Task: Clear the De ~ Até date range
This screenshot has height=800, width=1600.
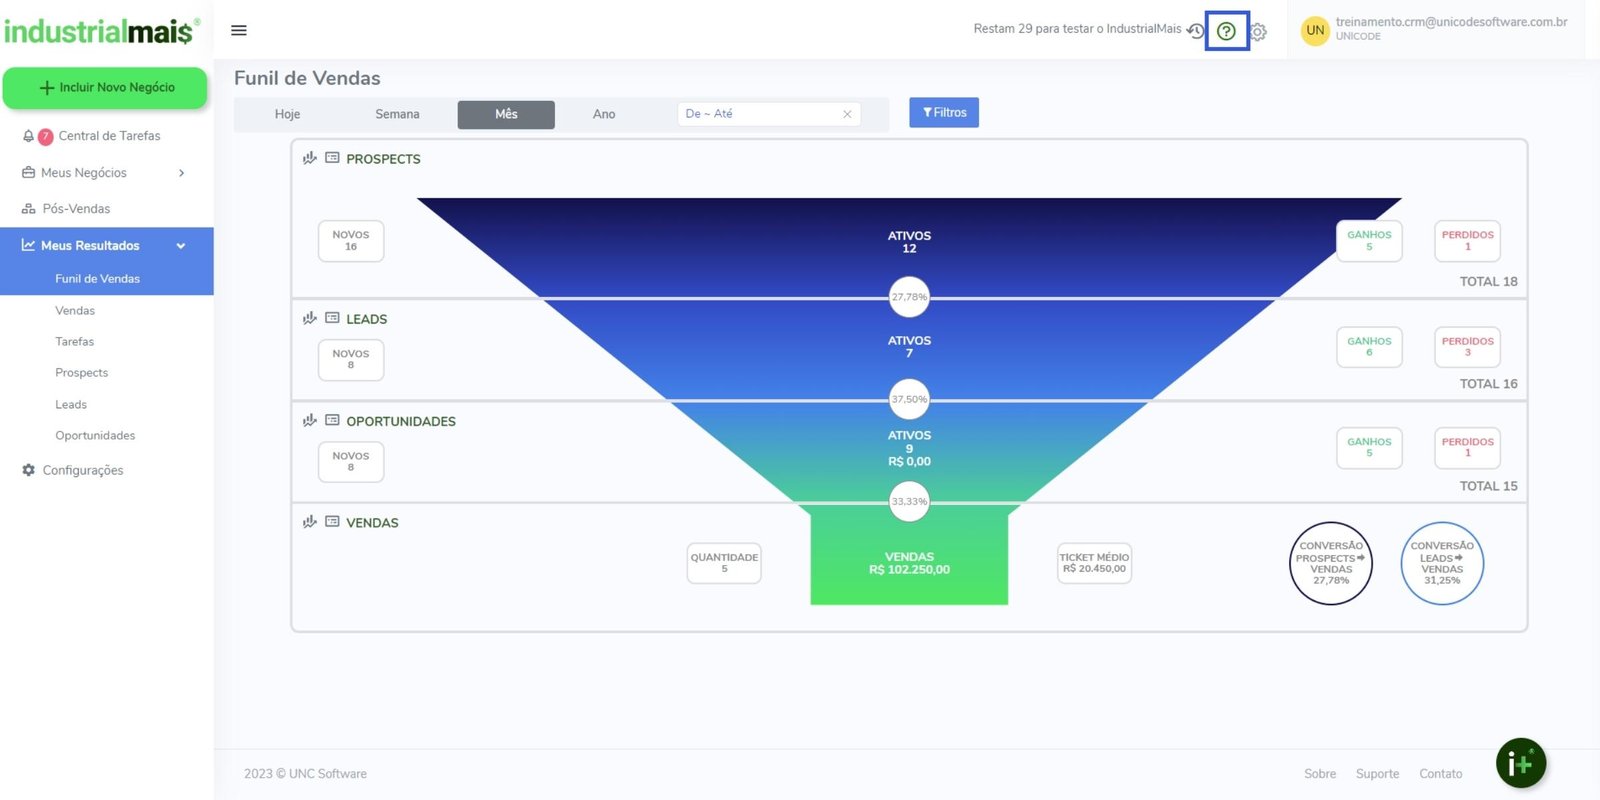Action: coord(847,114)
